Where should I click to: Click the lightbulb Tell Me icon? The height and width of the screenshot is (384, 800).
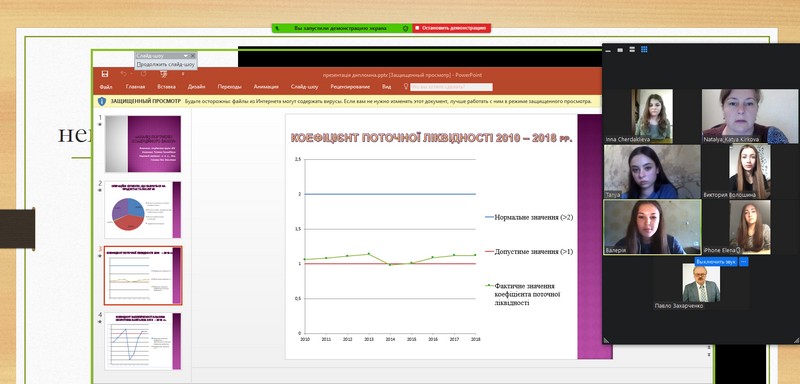tap(406, 87)
